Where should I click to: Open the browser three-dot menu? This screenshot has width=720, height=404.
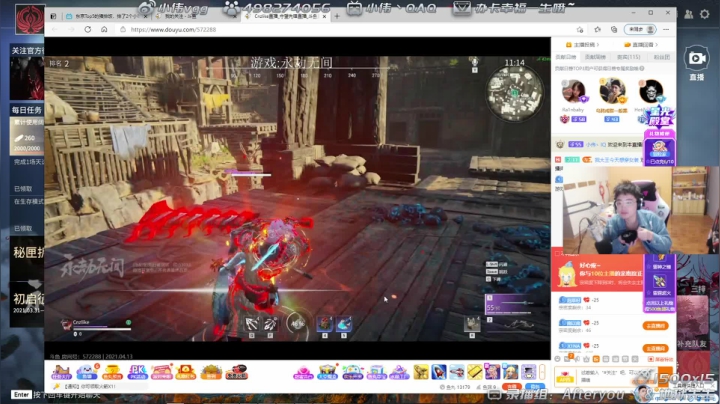pyautogui.click(x=666, y=29)
